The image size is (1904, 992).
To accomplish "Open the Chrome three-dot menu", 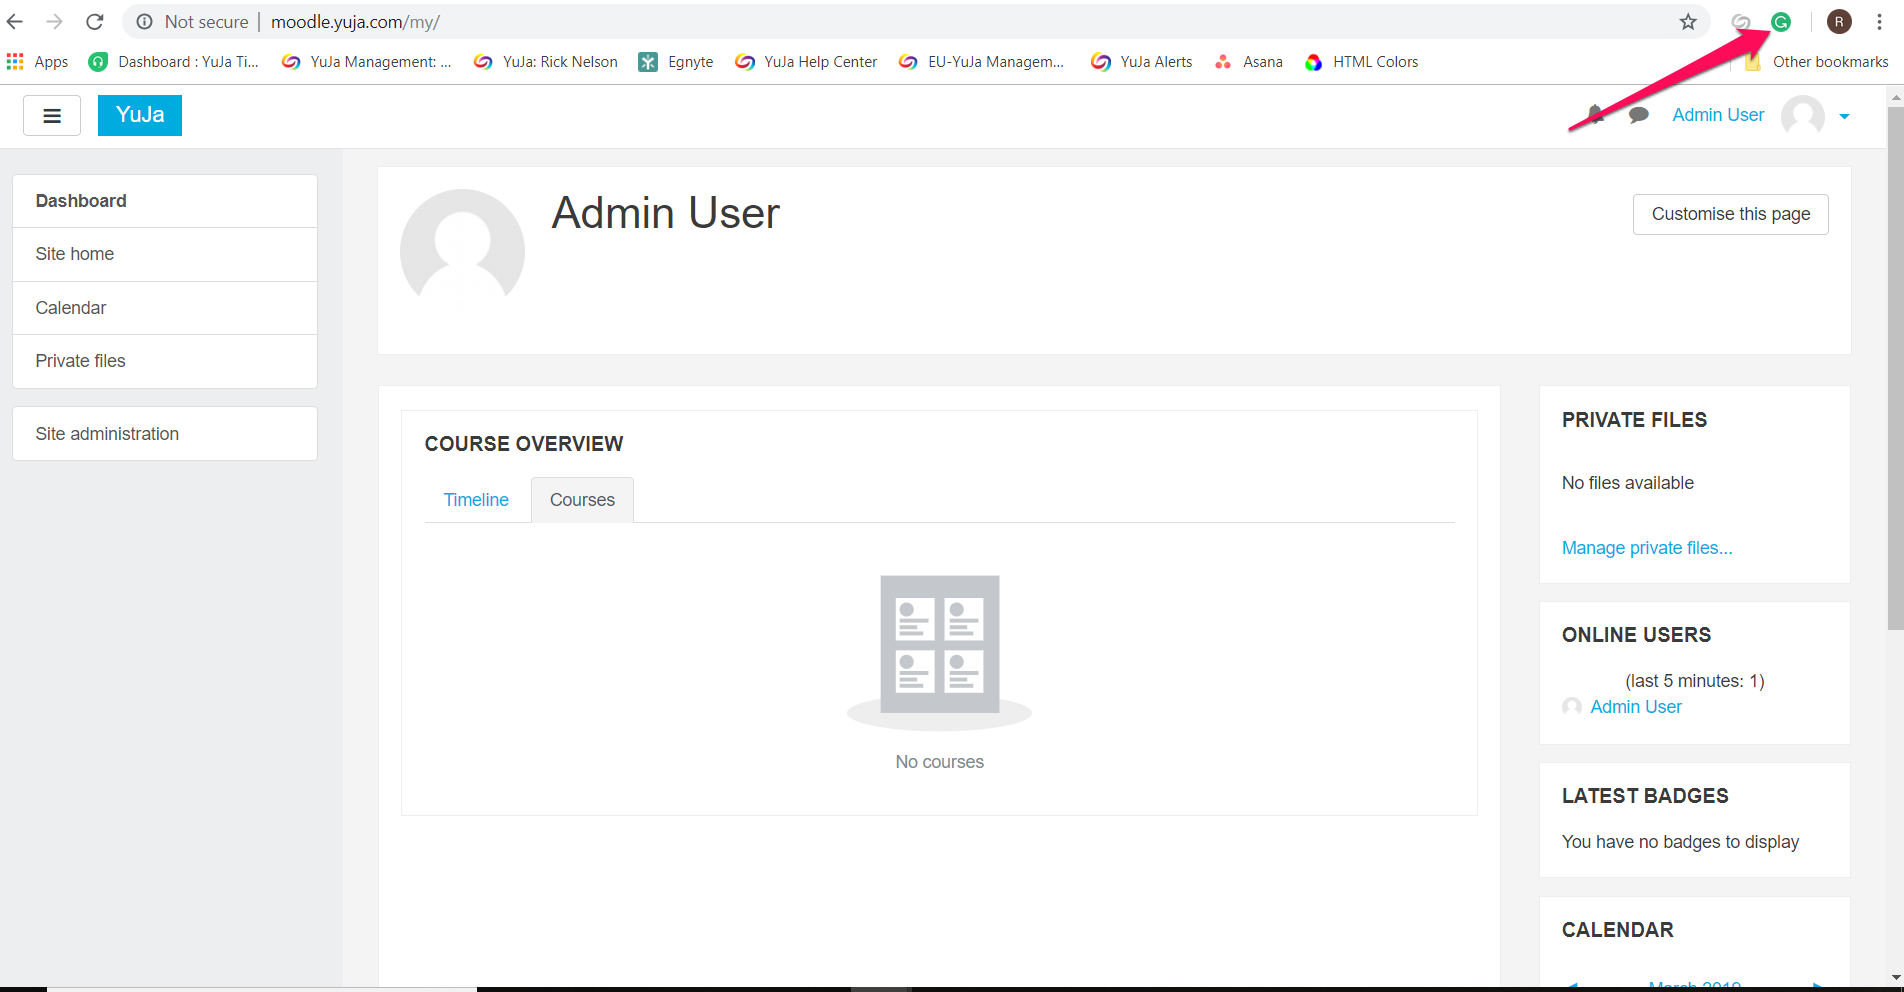I will [x=1880, y=22].
